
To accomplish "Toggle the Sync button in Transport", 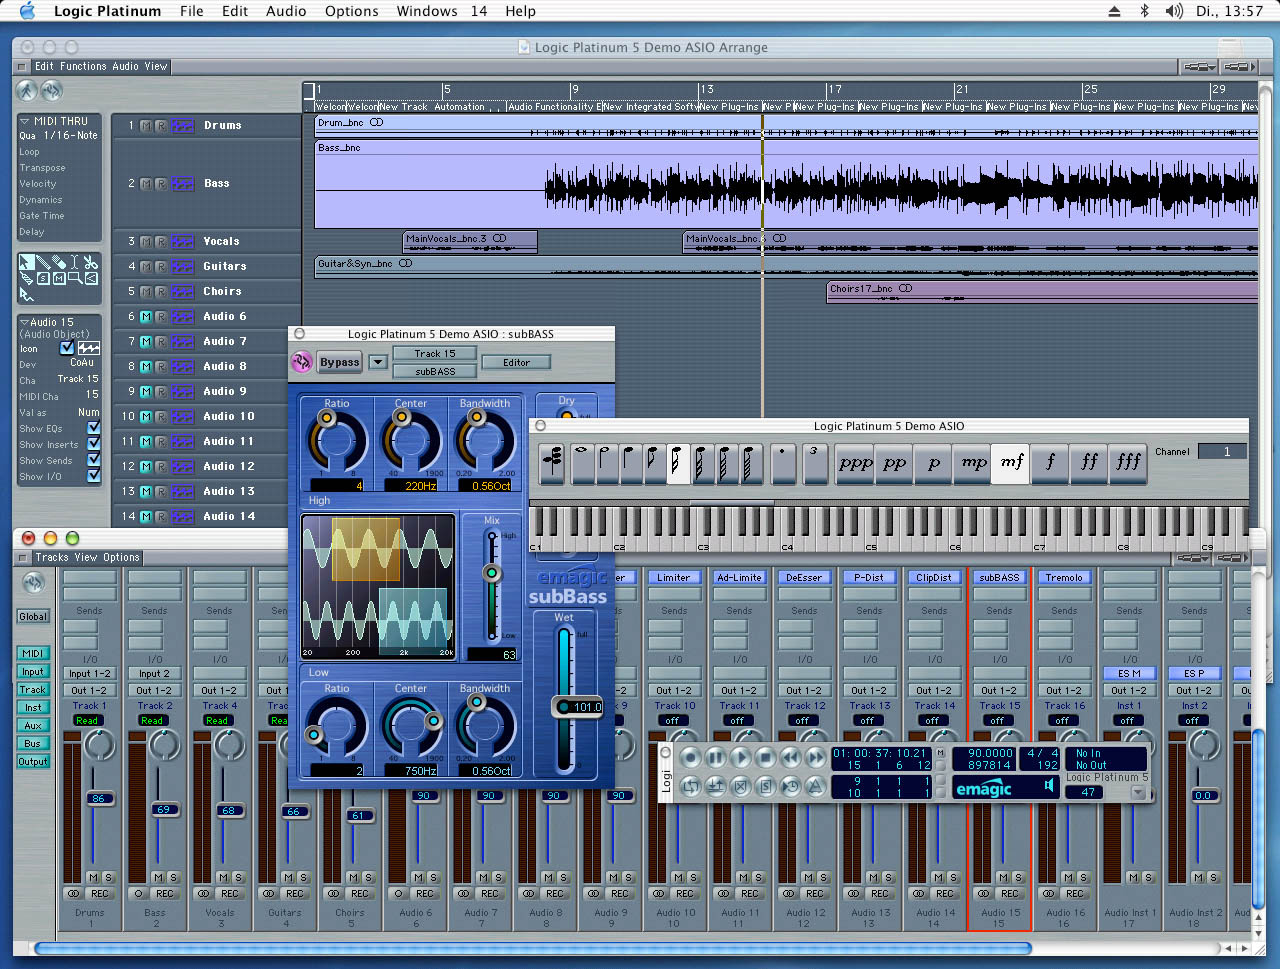I will (791, 787).
